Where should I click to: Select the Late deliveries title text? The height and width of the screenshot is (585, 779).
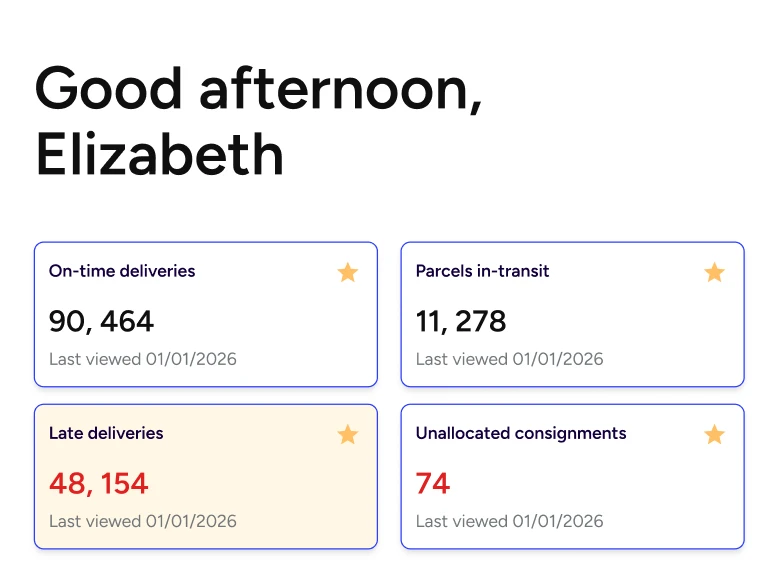106,433
